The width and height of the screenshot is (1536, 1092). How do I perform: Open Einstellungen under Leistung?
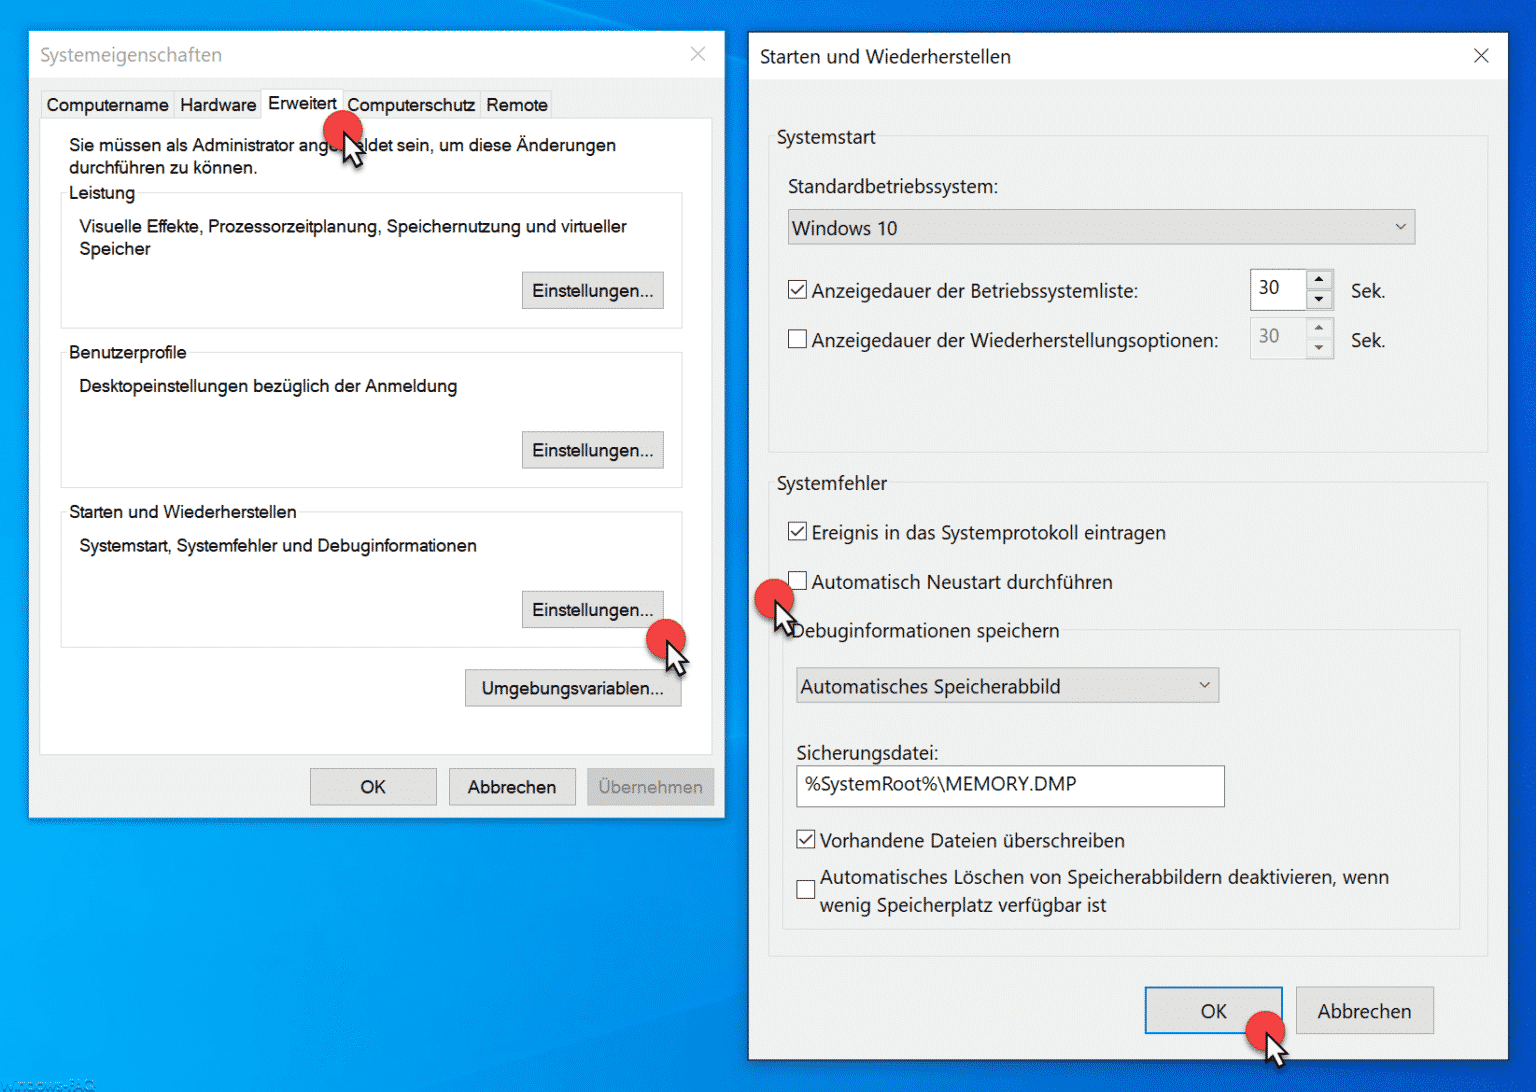(592, 290)
